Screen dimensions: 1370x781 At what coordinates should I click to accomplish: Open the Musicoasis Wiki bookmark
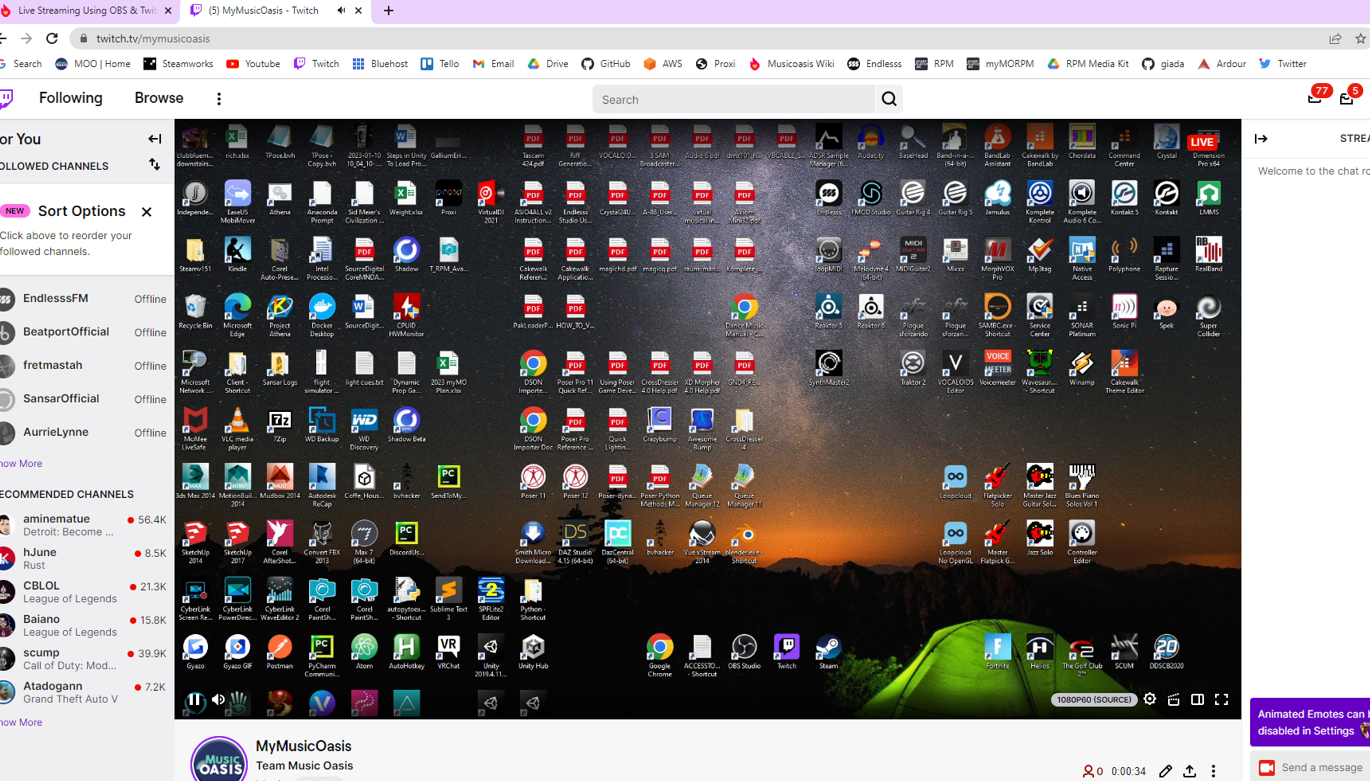[x=791, y=64]
